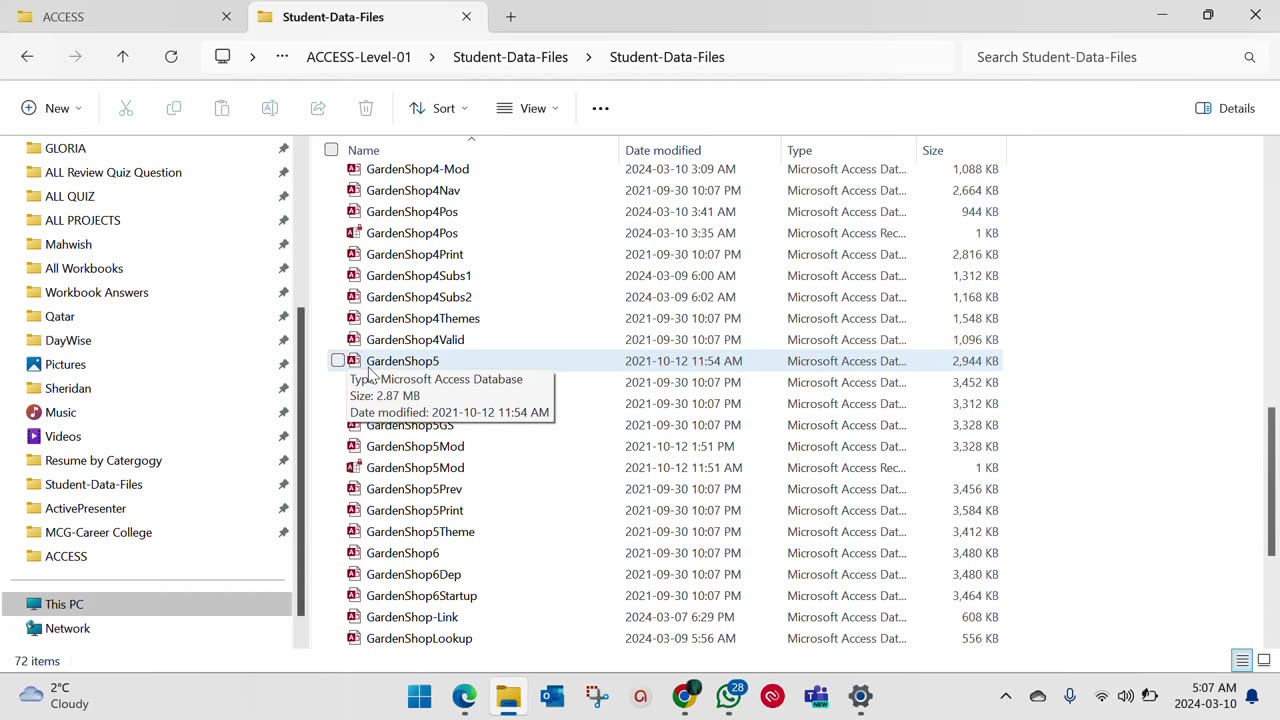Show hidden system tray icons chevron
The width and height of the screenshot is (1280, 720).
pos(1006,696)
